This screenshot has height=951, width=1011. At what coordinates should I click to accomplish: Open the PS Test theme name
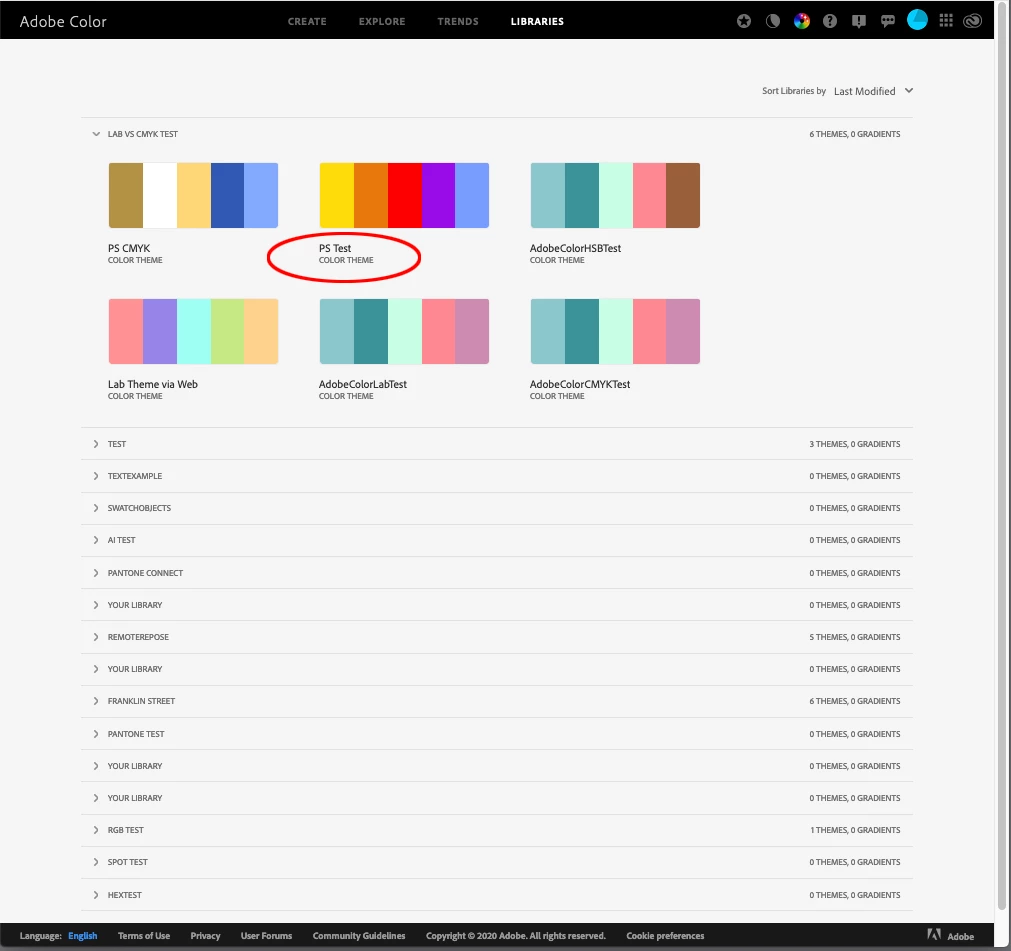pos(335,248)
